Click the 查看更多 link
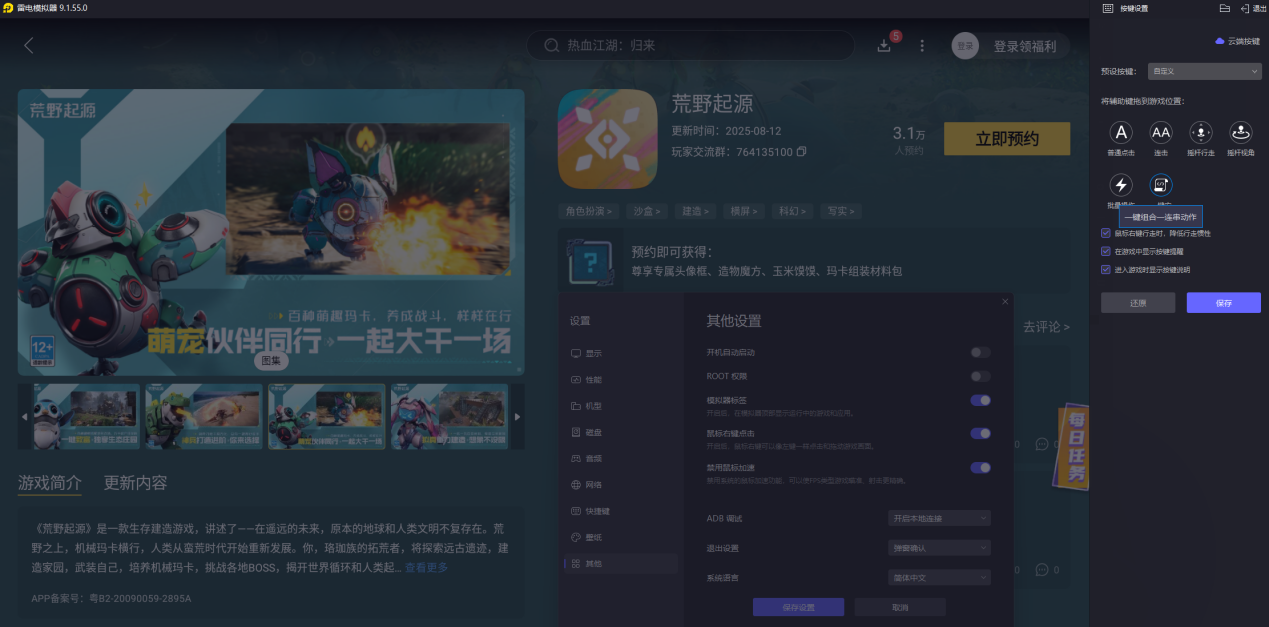The width and height of the screenshot is (1269, 627). coord(426,568)
